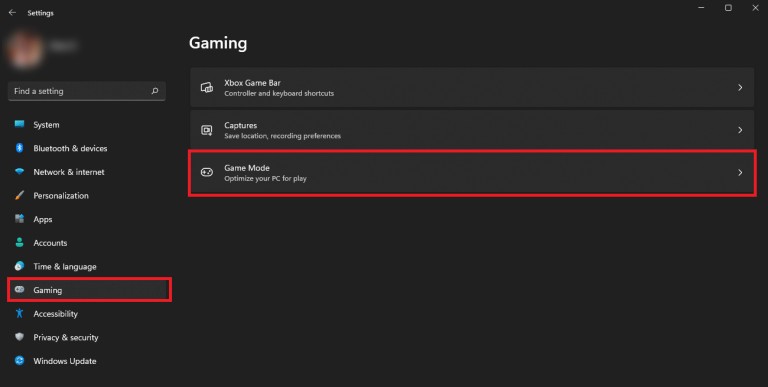Click 'Save location, recording preferences' text
The width and height of the screenshot is (768, 387).
point(283,136)
